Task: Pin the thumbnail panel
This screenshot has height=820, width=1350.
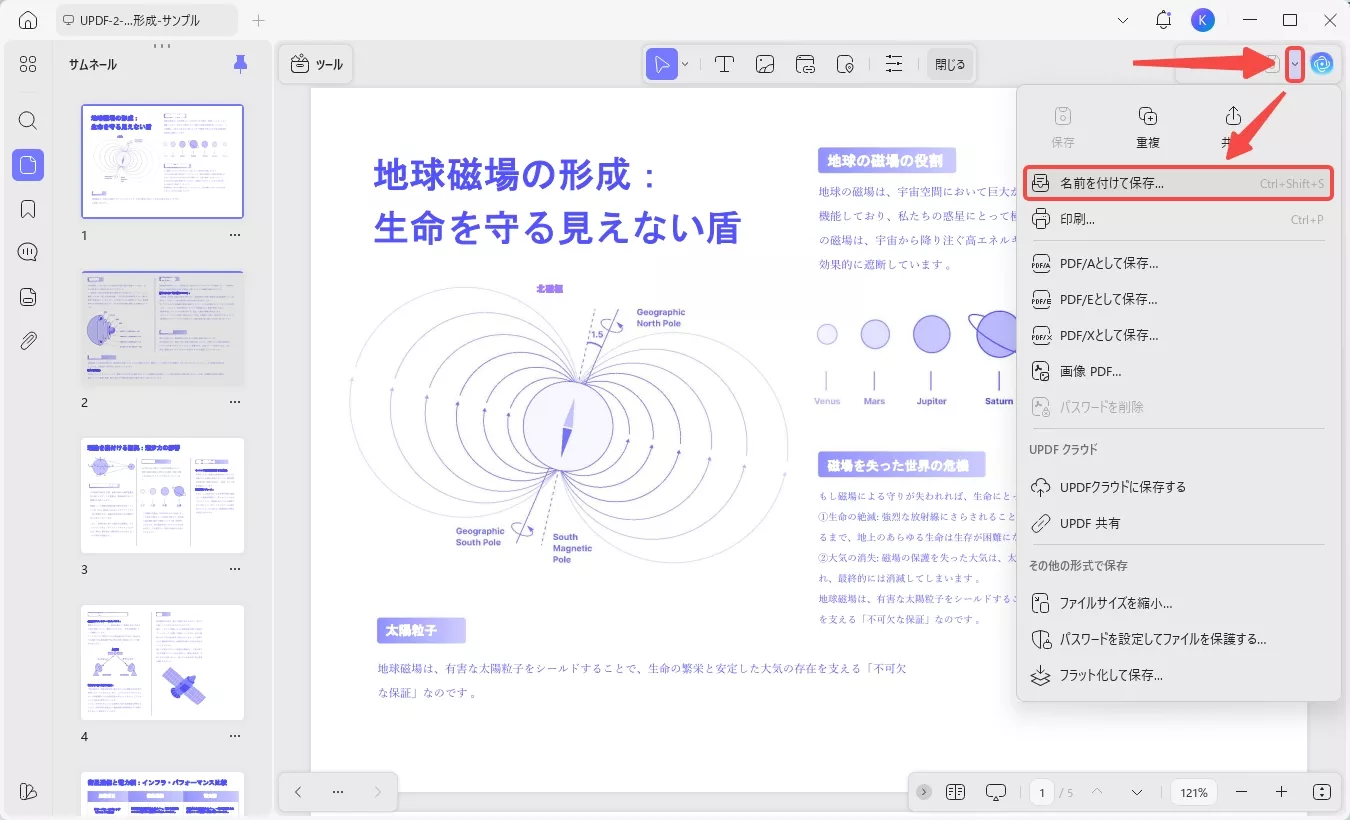Action: (239, 63)
